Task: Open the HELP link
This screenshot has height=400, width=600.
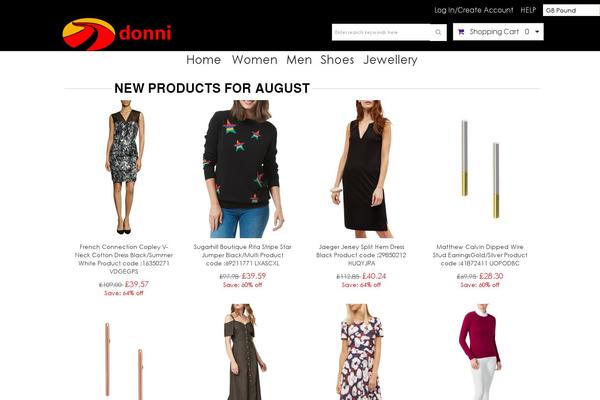Action: pos(528,10)
